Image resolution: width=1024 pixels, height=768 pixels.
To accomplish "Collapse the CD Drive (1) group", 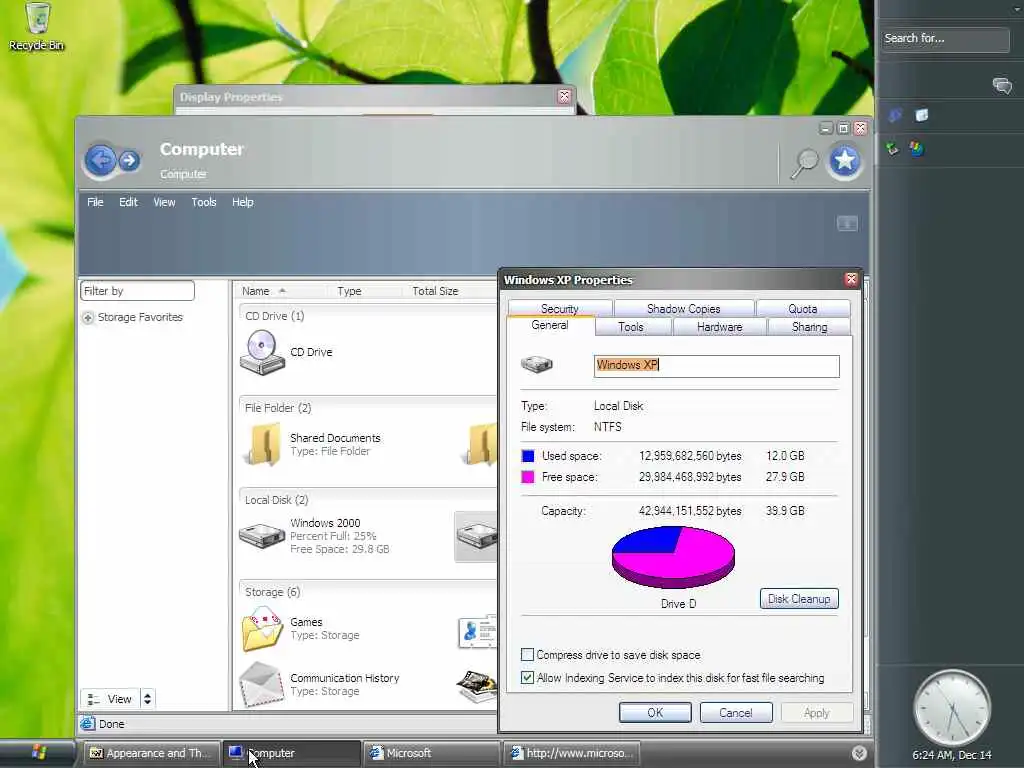I will click(x=274, y=316).
